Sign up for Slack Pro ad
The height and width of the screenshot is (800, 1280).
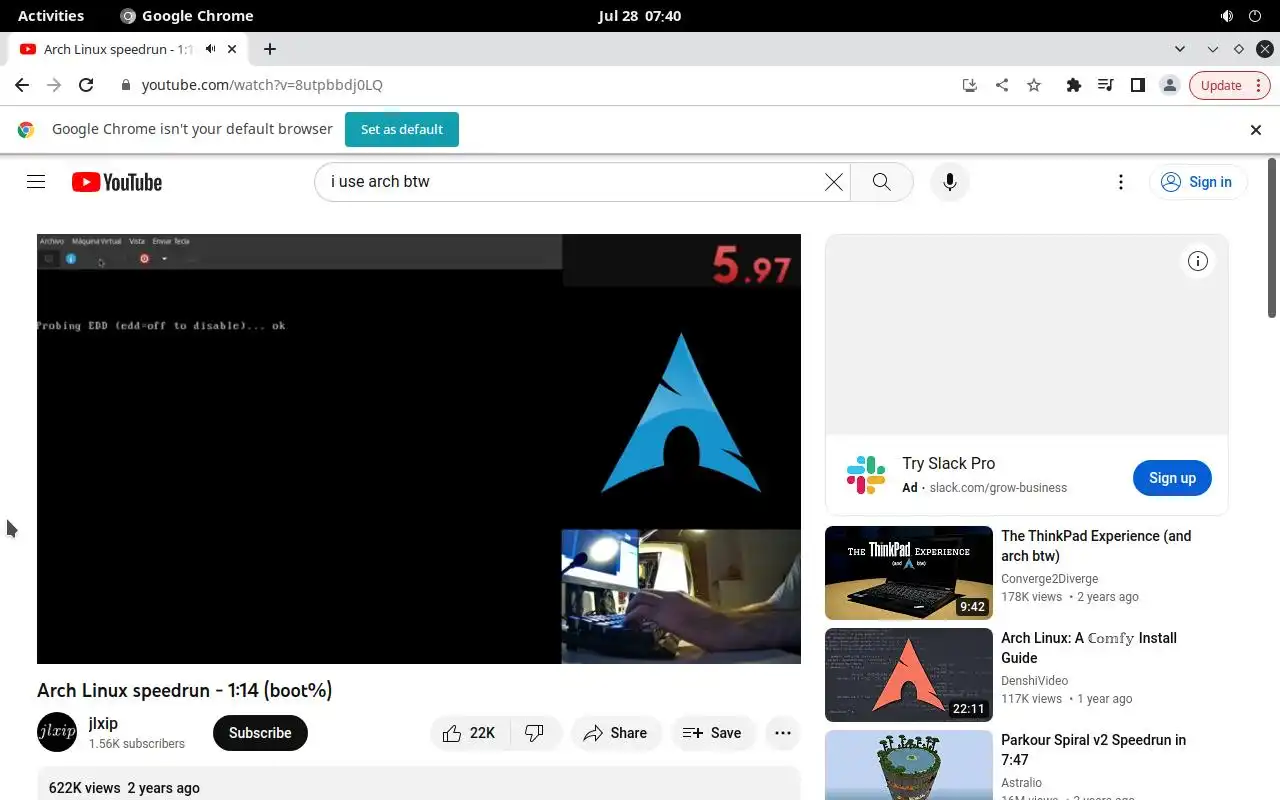coord(1172,478)
